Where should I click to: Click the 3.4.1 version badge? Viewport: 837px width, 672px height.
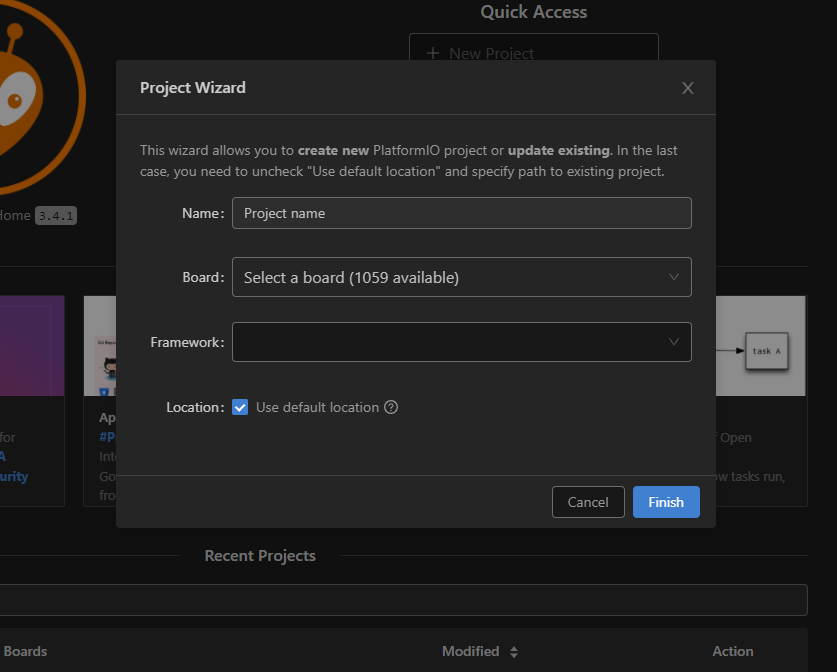pyautogui.click(x=57, y=215)
